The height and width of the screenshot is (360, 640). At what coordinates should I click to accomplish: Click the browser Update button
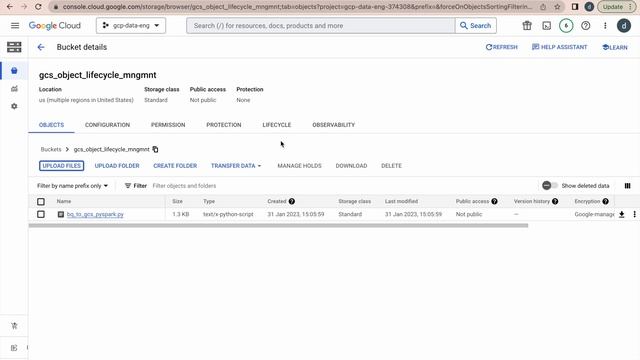pos(617,7)
